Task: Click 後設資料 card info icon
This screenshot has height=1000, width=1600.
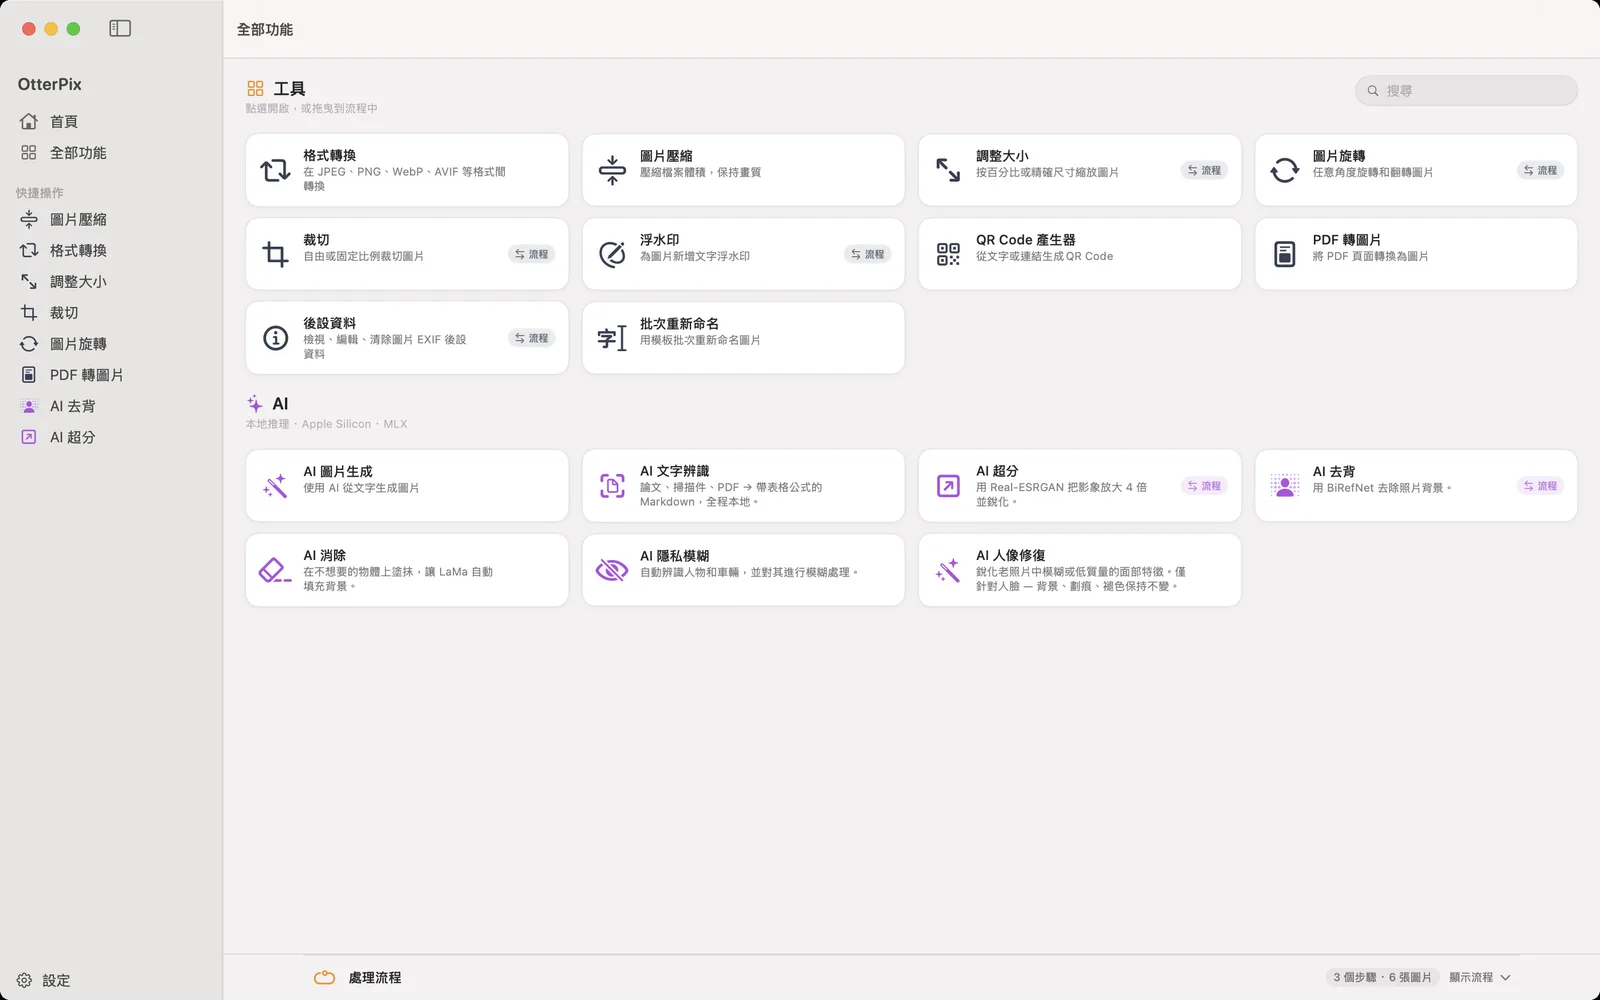Action: click(276, 338)
